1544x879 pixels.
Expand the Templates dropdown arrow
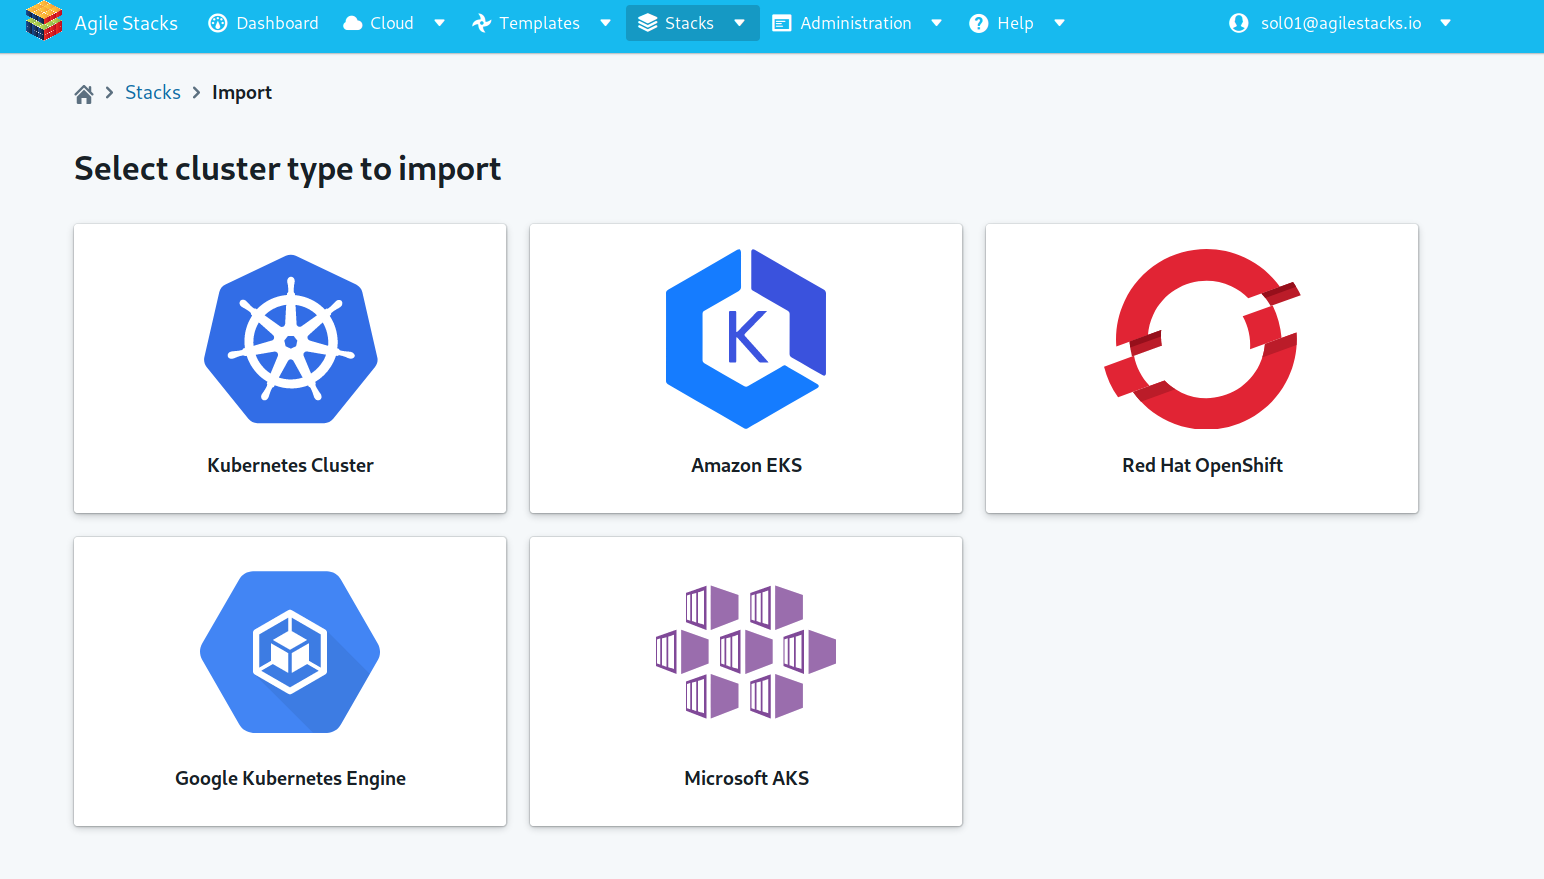pos(605,23)
